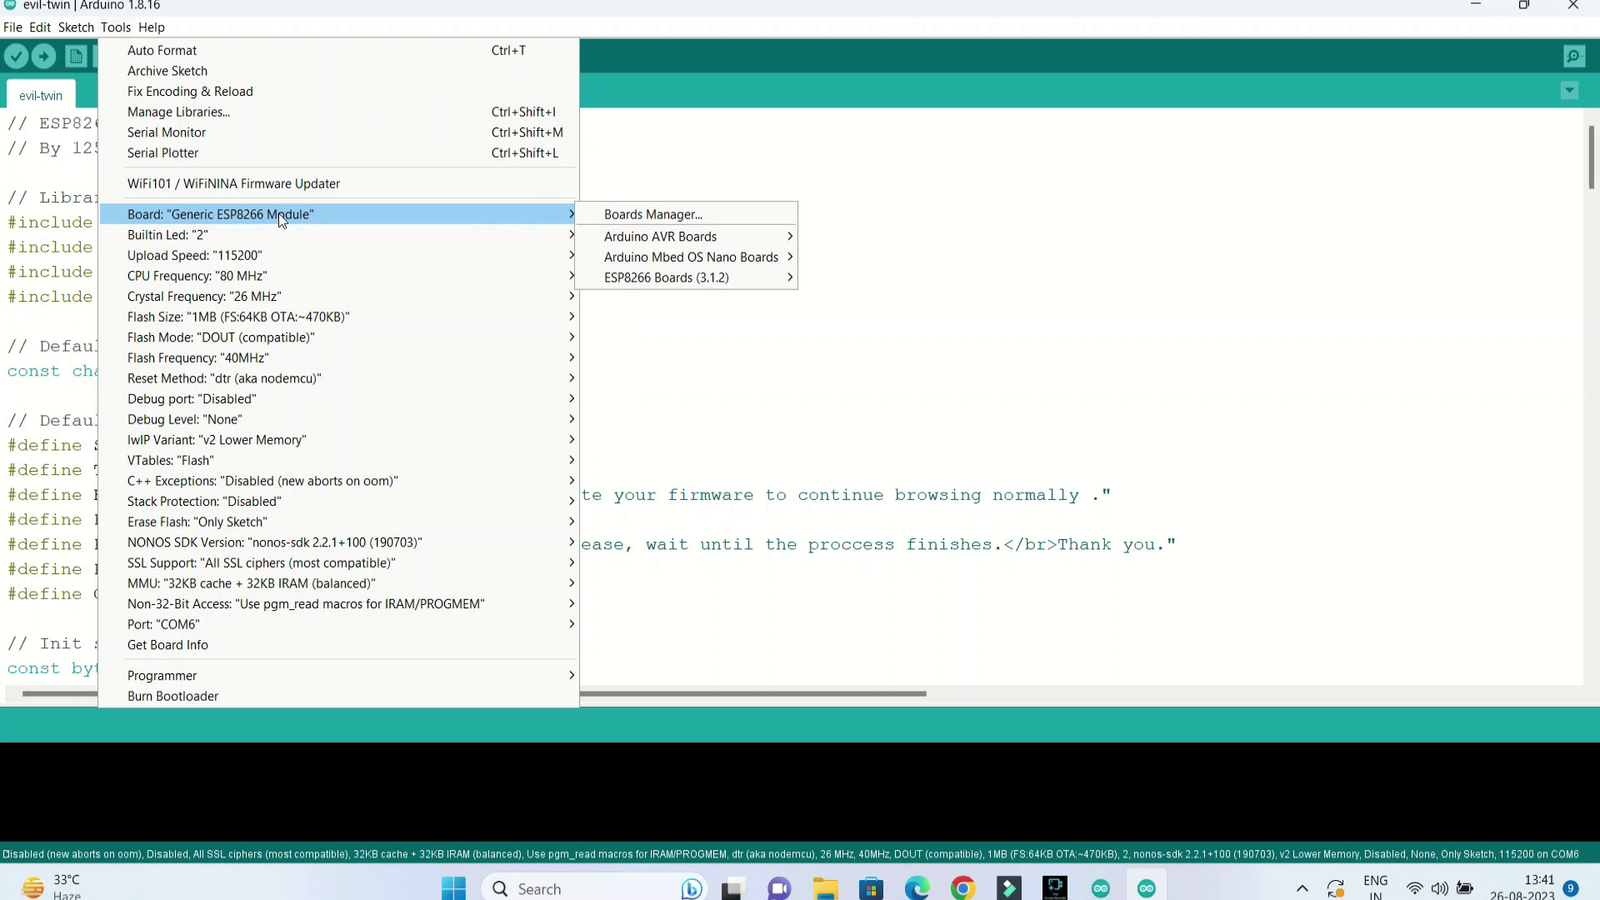Launch Microsoft Store from taskbar
The width and height of the screenshot is (1600, 900).
[x=871, y=888]
